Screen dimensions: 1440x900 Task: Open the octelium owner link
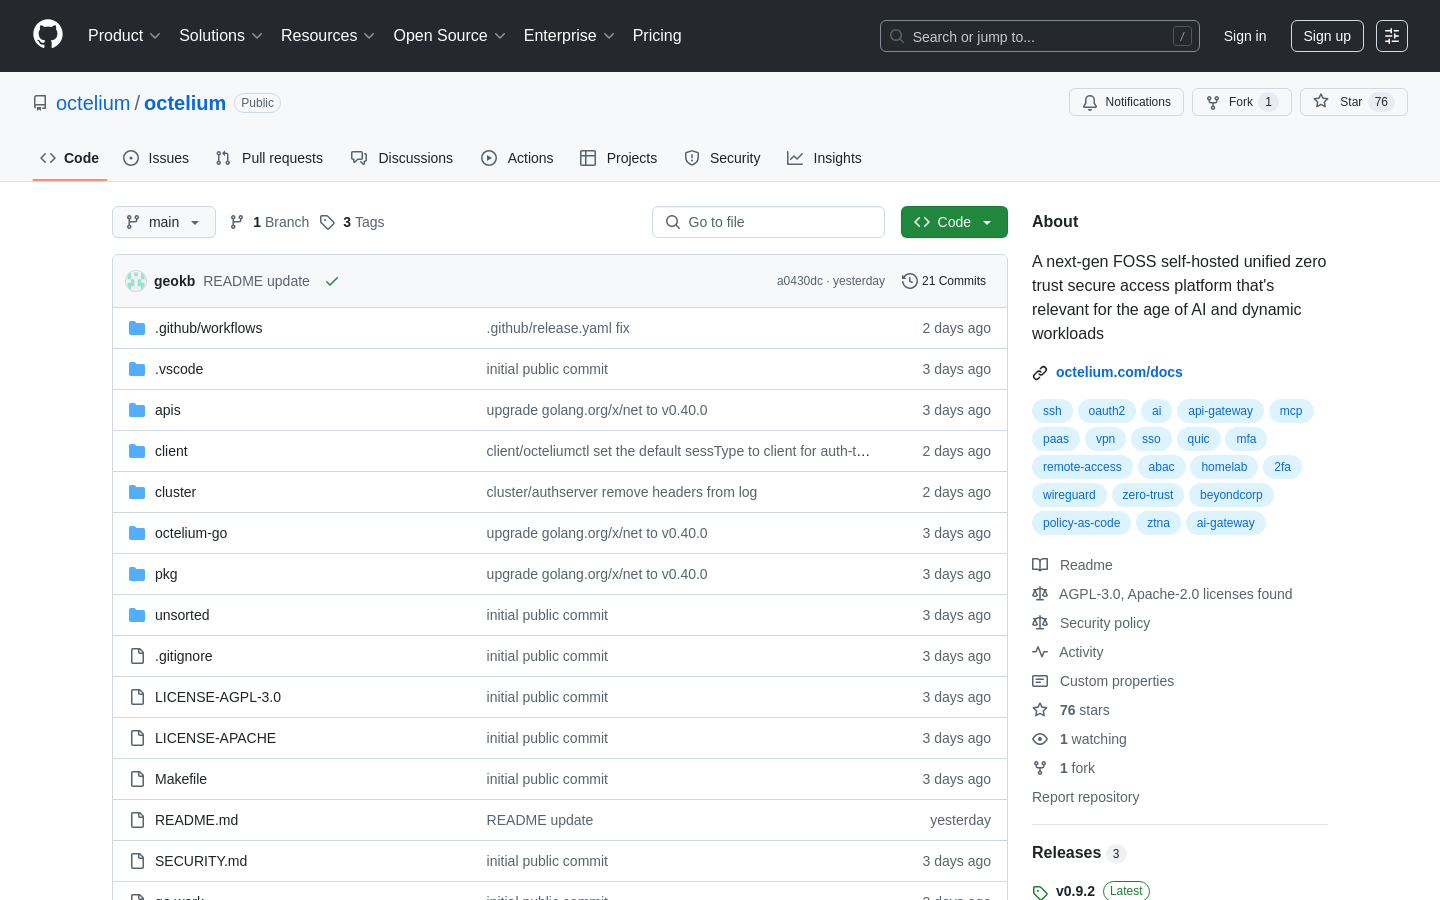[x=93, y=103]
